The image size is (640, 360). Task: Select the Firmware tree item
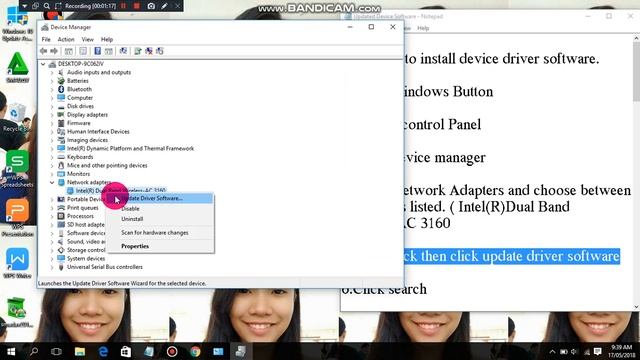click(78, 123)
